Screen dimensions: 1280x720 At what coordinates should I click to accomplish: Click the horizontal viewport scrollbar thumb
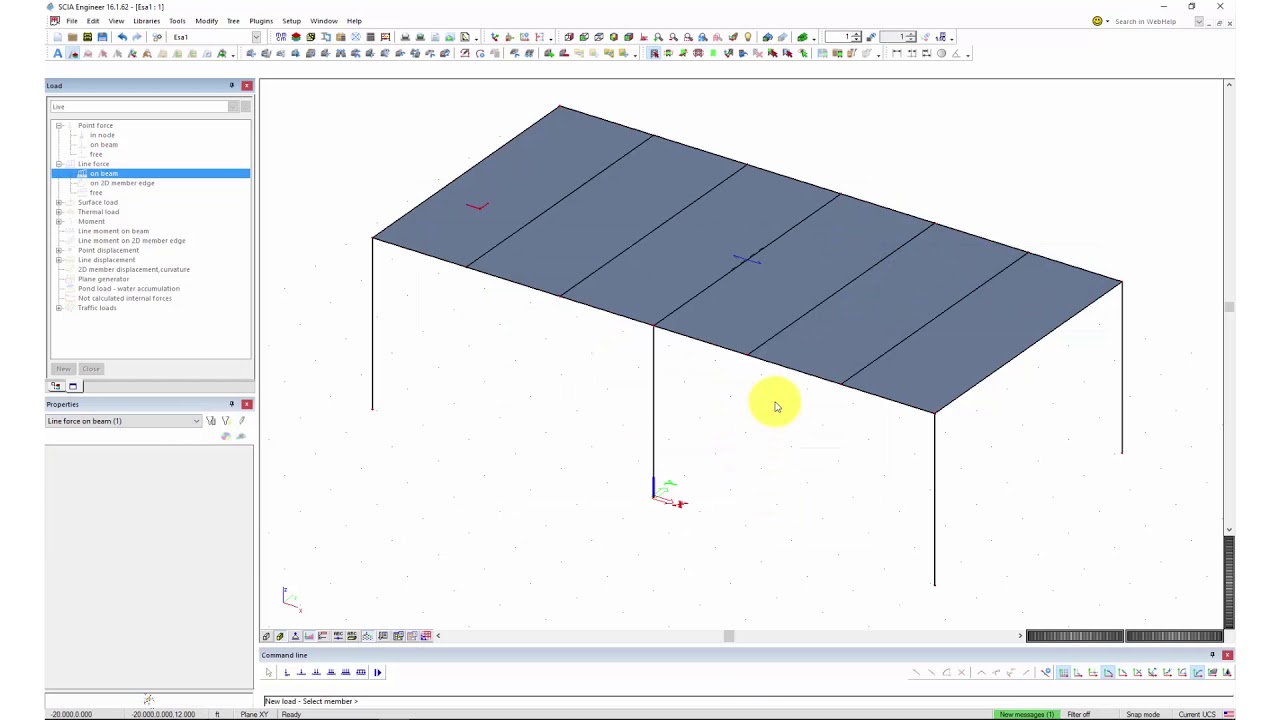point(729,636)
